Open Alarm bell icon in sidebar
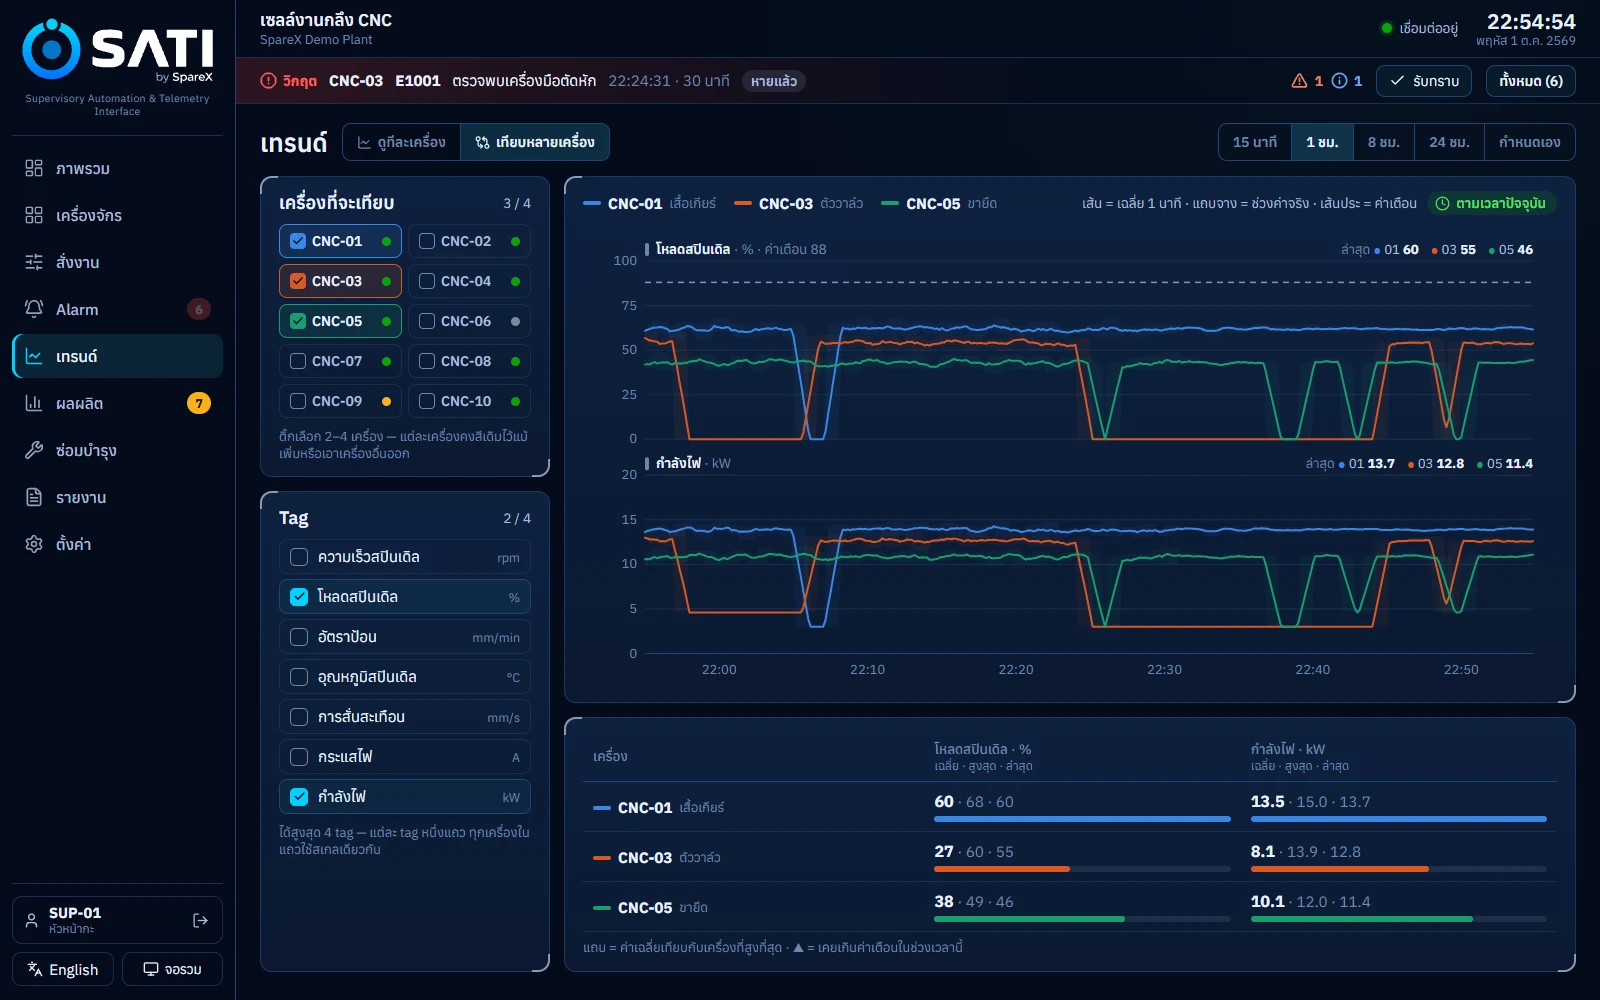 pyautogui.click(x=34, y=309)
